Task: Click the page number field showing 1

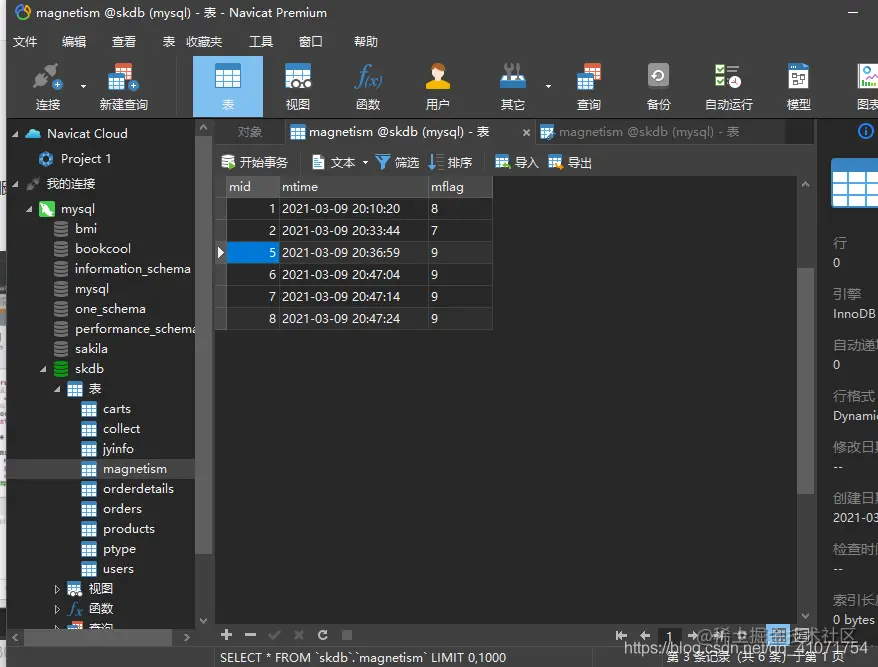Action: 669,636
